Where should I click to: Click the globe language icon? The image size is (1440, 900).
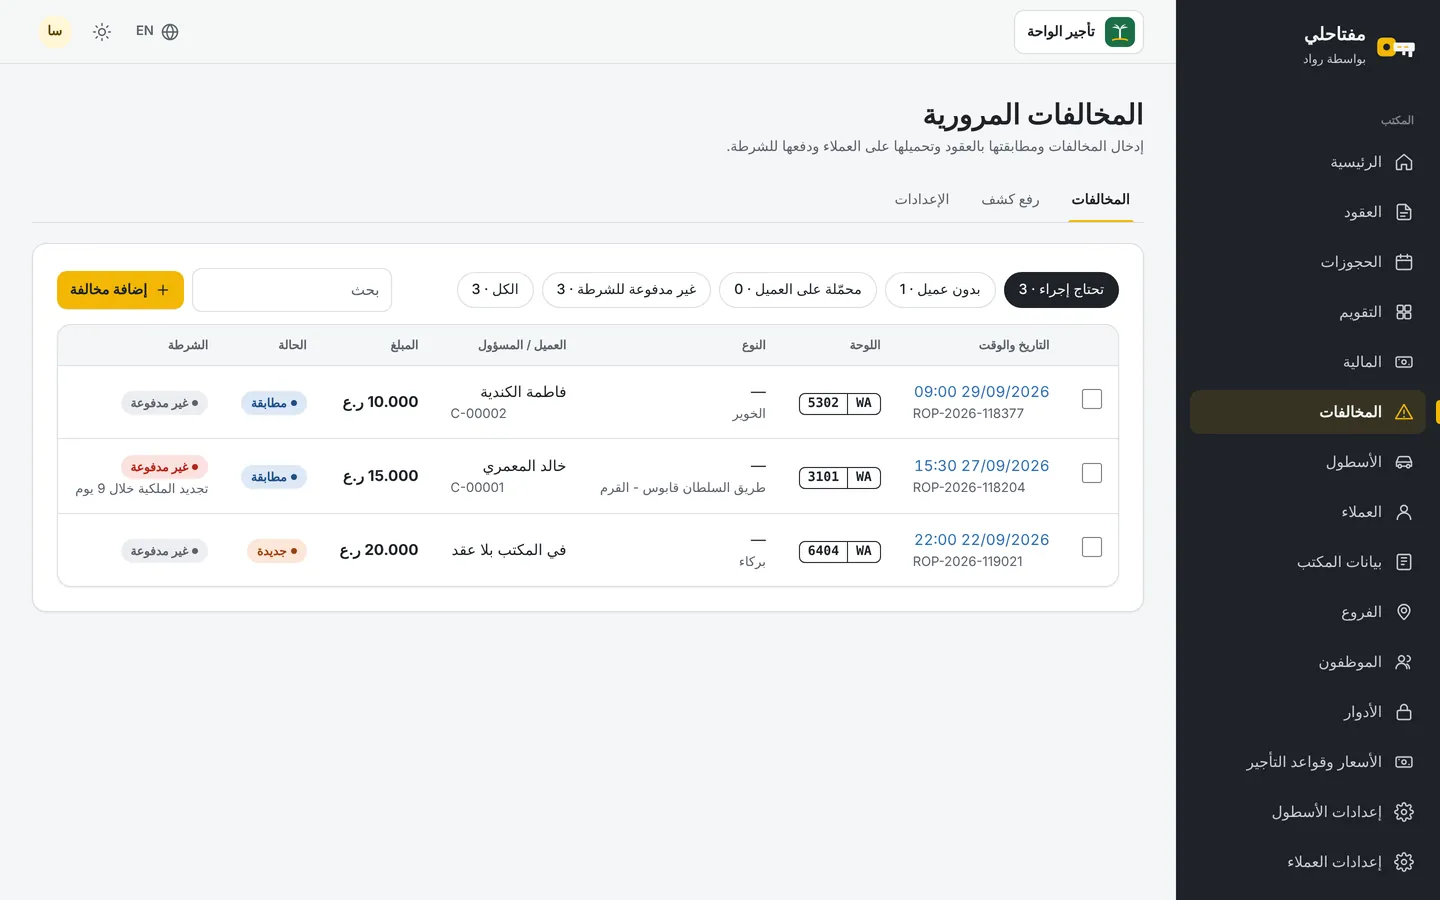pyautogui.click(x=170, y=32)
